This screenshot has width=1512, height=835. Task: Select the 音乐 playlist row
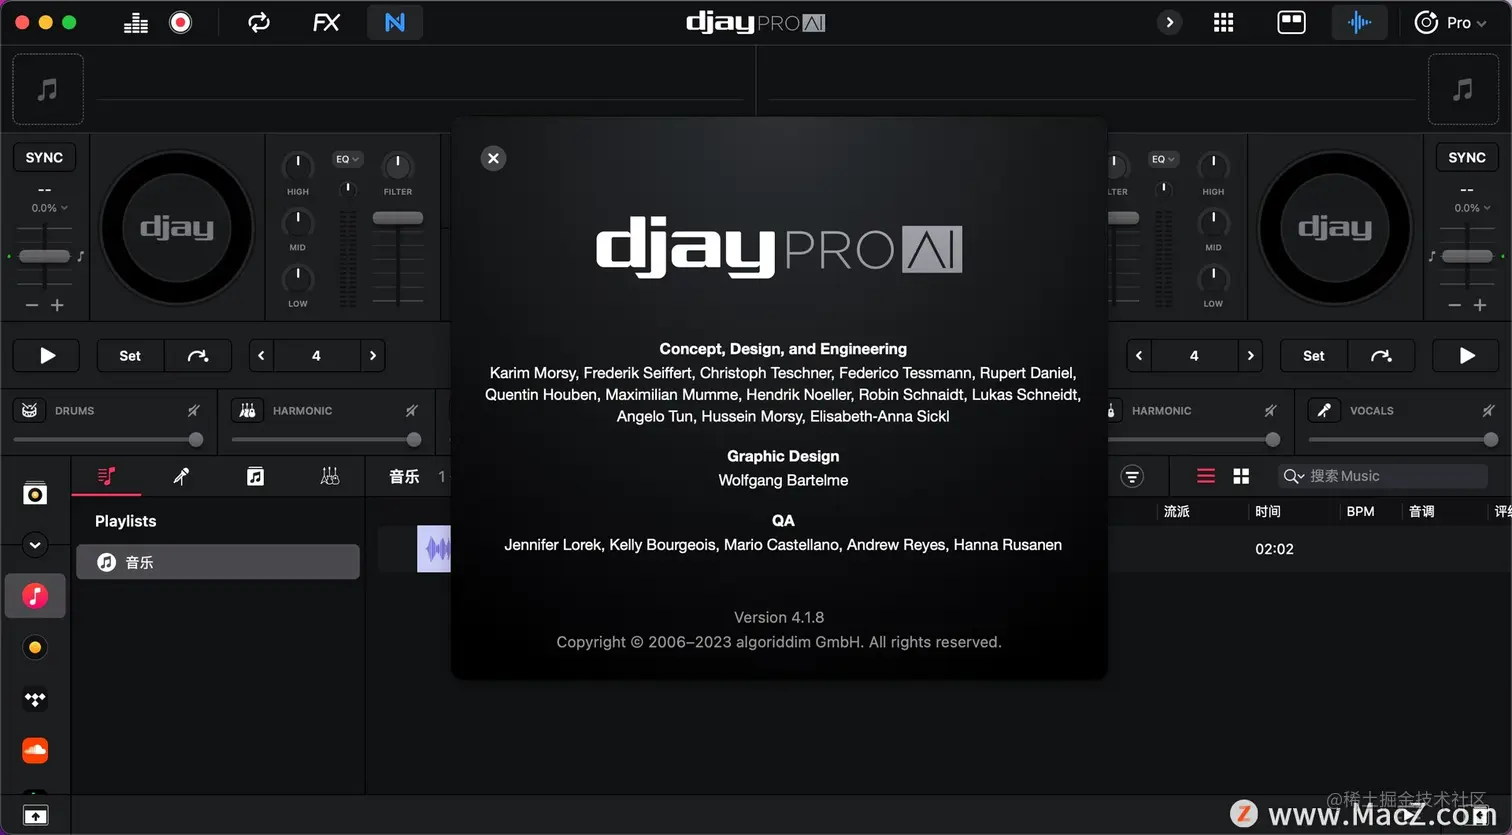(218, 562)
